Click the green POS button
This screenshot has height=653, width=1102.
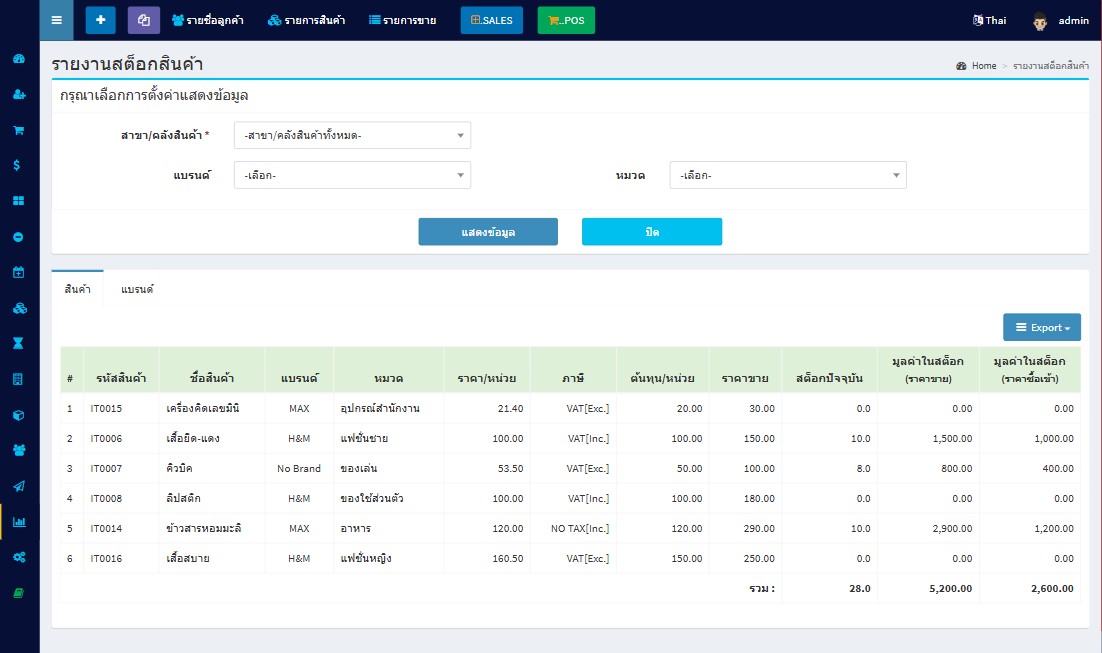point(566,20)
